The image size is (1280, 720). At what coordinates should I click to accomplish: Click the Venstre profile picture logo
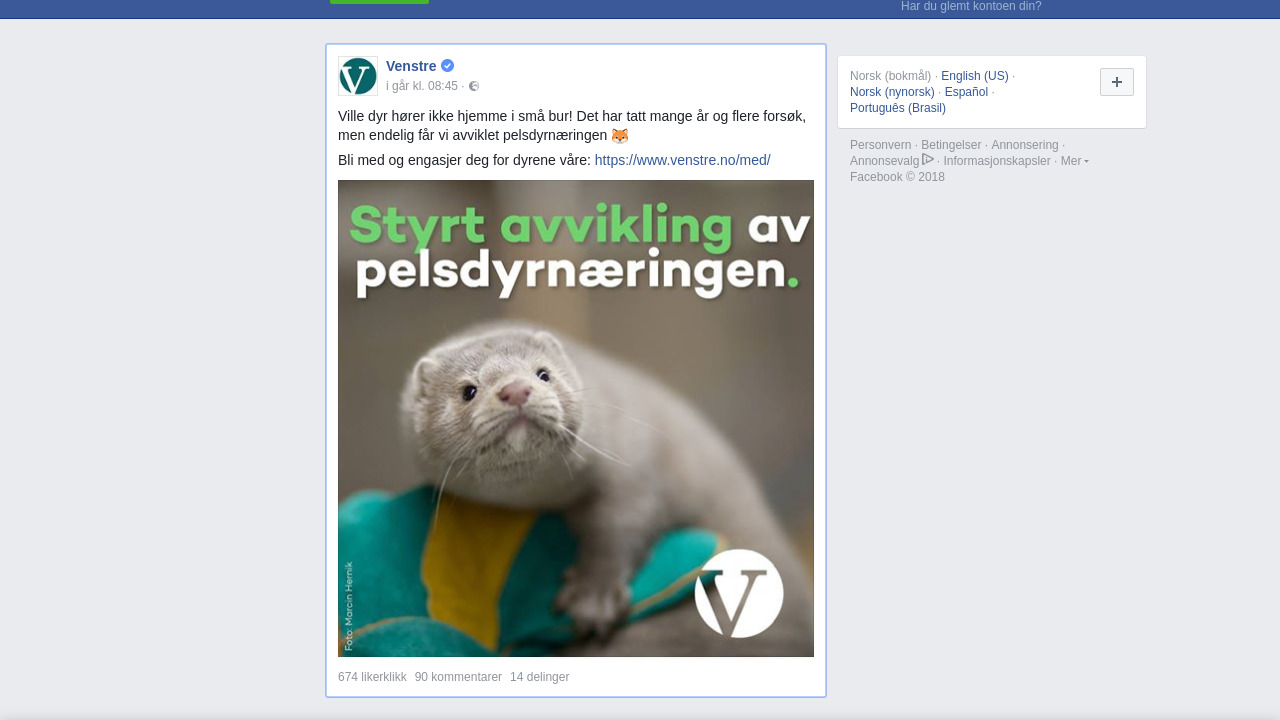tap(358, 76)
